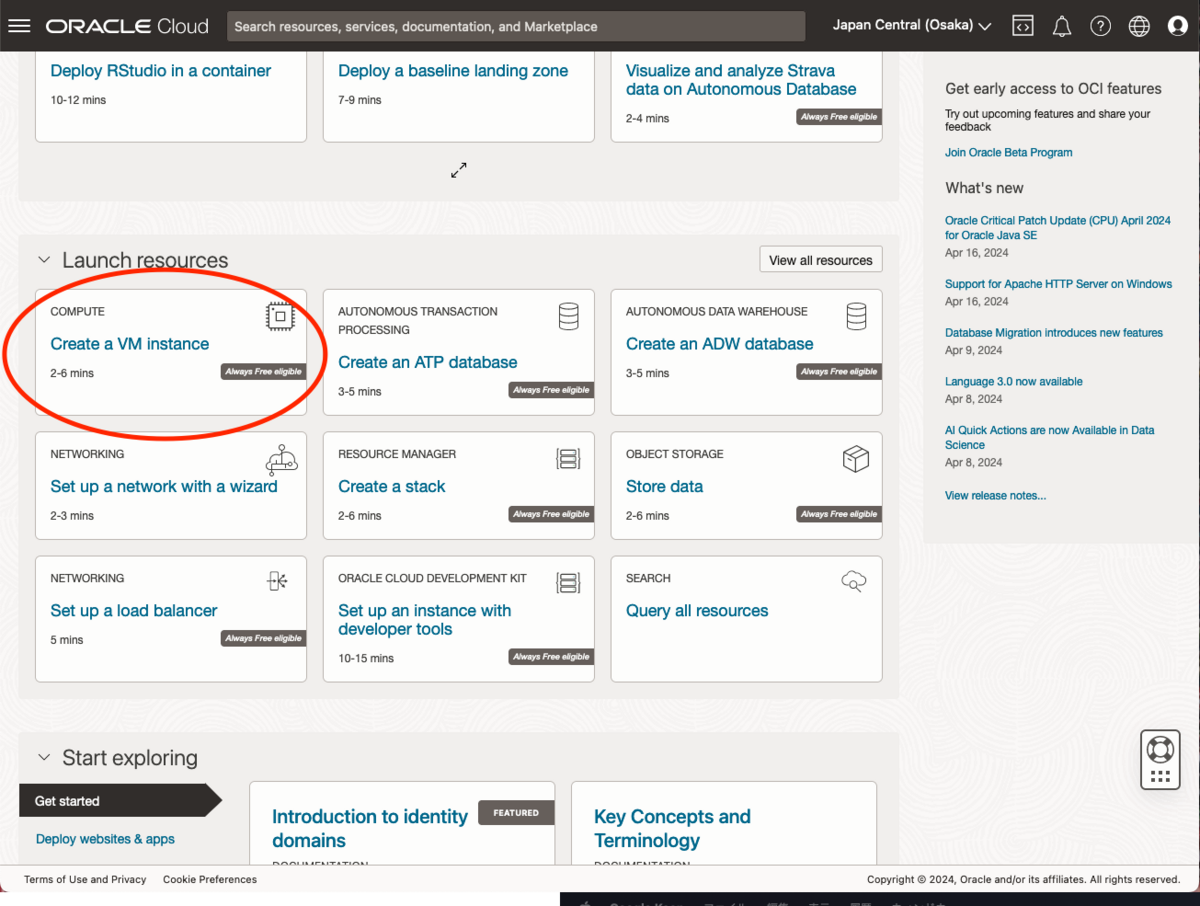Click Query all resources link
The height and width of the screenshot is (906, 1200).
coord(697,610)
